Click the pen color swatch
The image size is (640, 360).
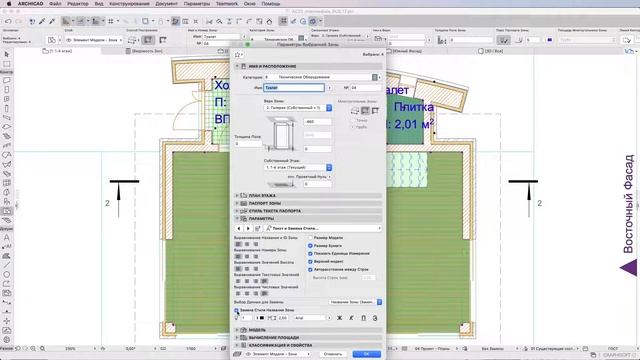262,318
